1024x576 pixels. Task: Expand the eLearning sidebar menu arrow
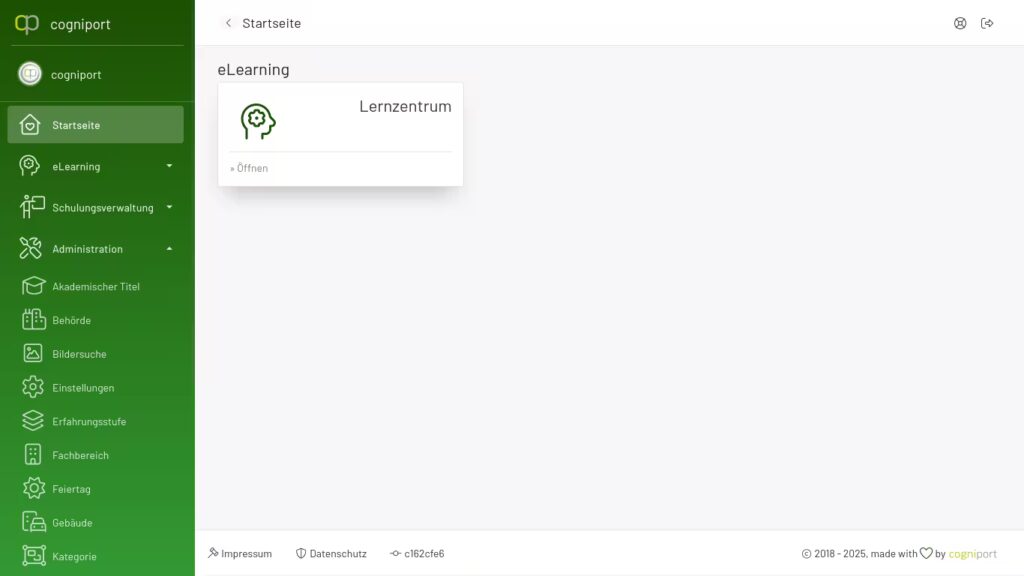[x=169, y=166]
